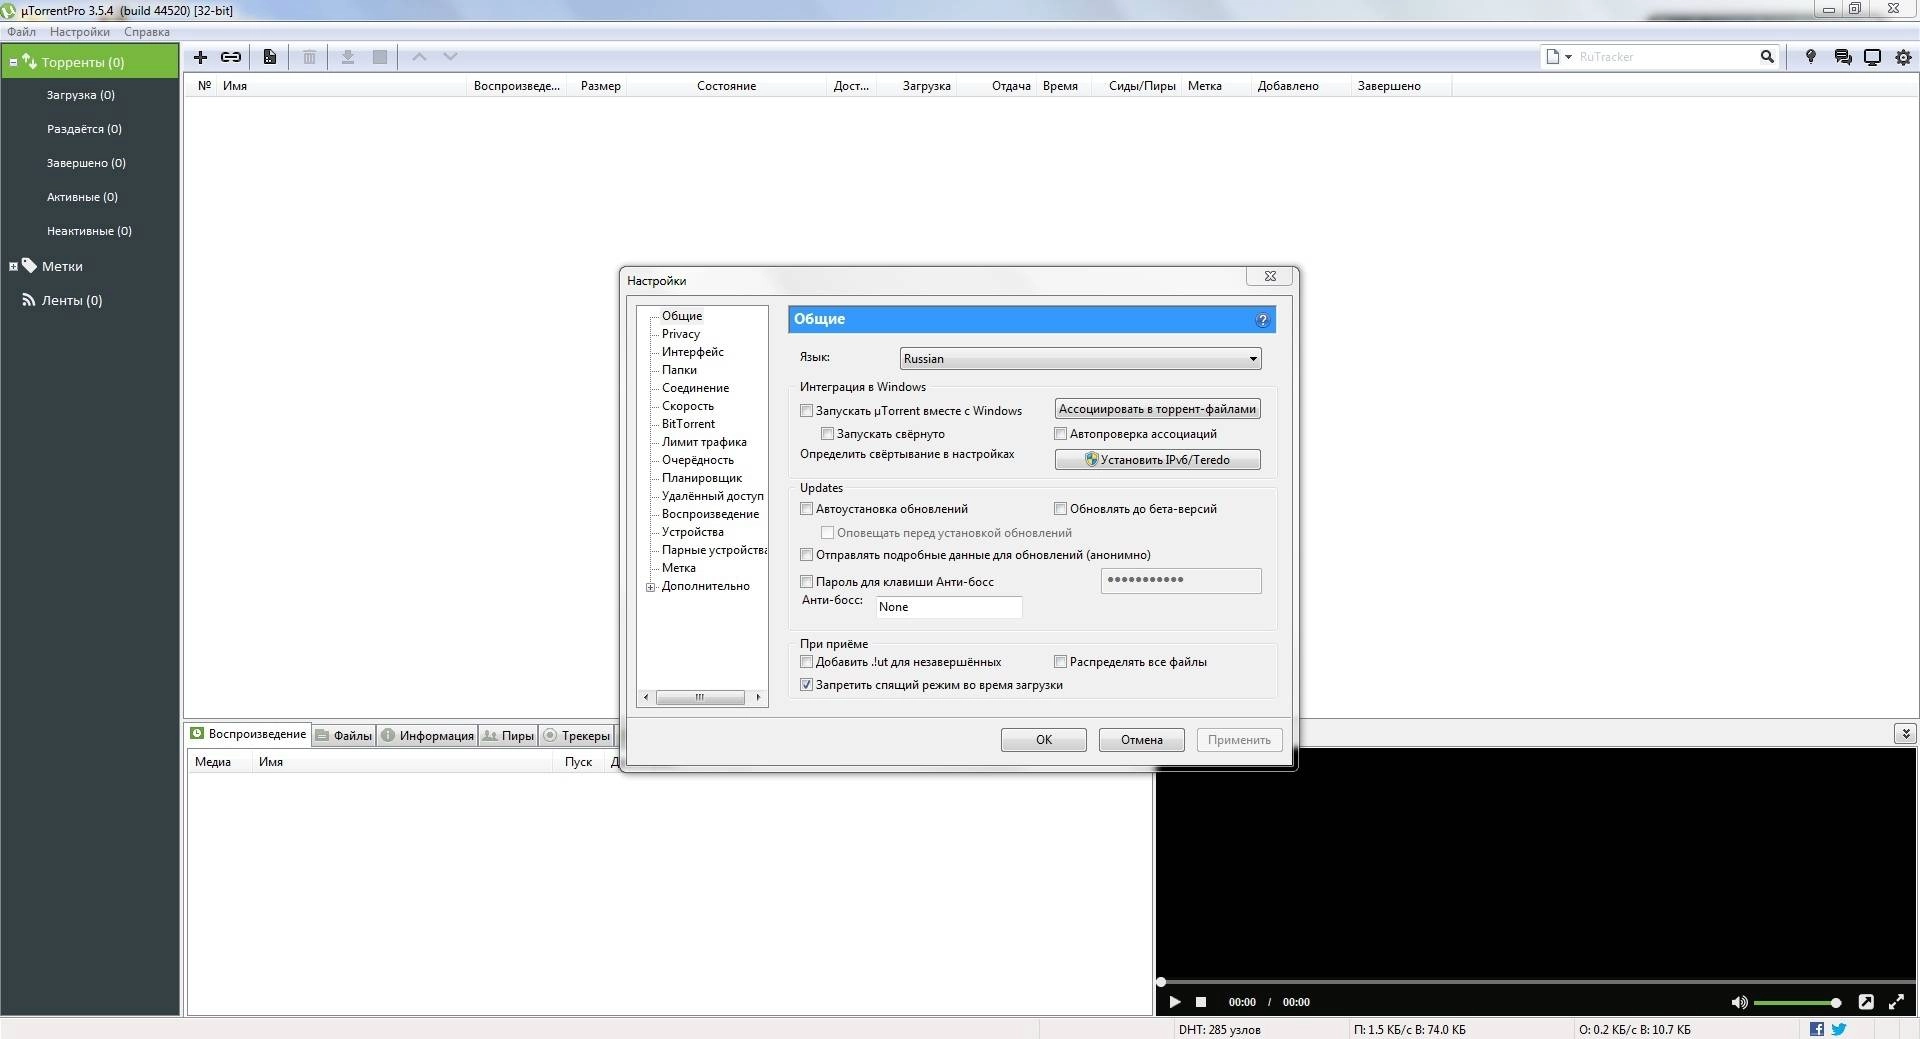Click the OK button
This screenshot has height=1039, width=1920.
[x=1043, y=740]
